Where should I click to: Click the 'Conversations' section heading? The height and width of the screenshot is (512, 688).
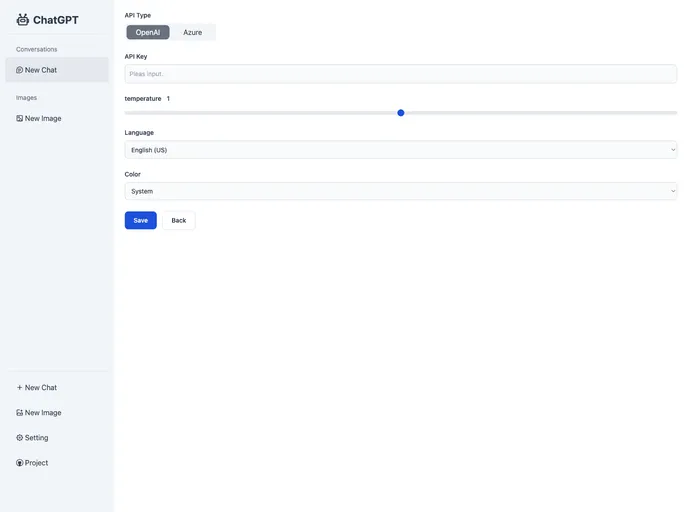coord(36,49)
